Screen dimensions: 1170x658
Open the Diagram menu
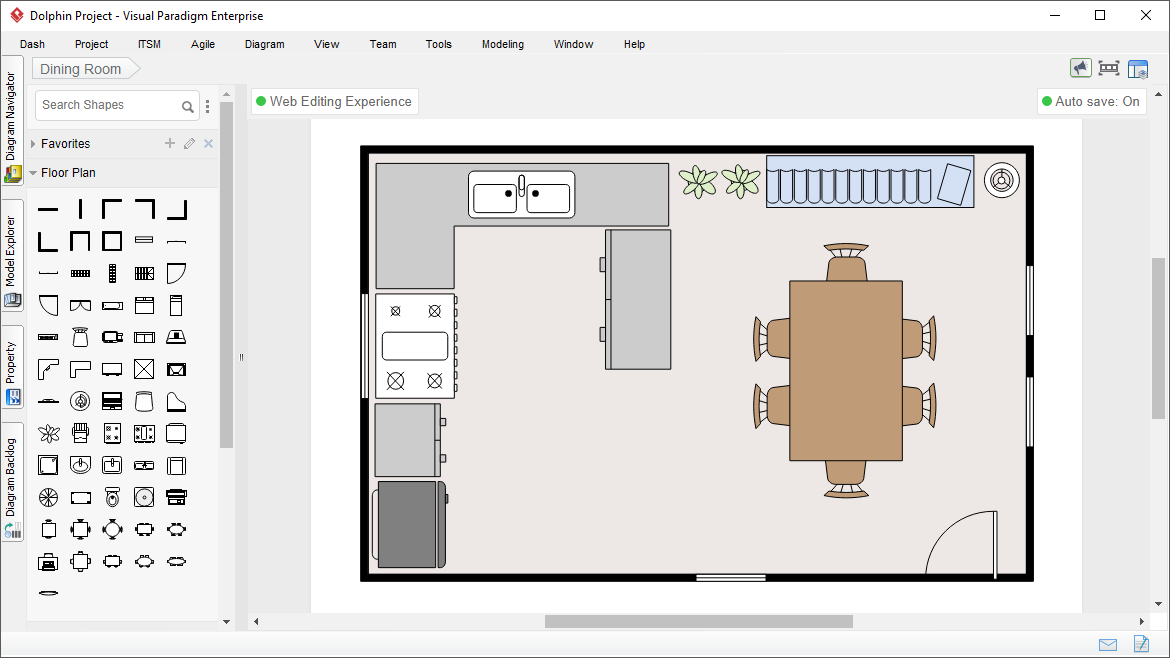click(x=265, y=44)
